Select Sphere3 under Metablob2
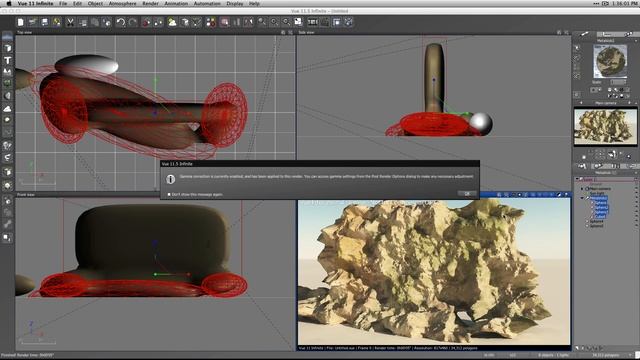The image size is (640, 360). [601, 212]
